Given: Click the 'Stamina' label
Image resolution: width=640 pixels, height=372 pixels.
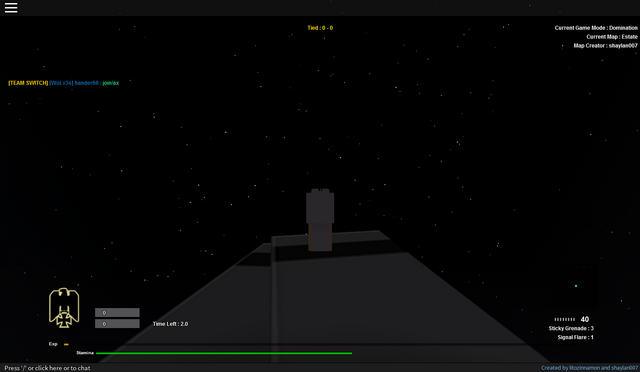Looking at the screenshot, I should pos(85,353).
